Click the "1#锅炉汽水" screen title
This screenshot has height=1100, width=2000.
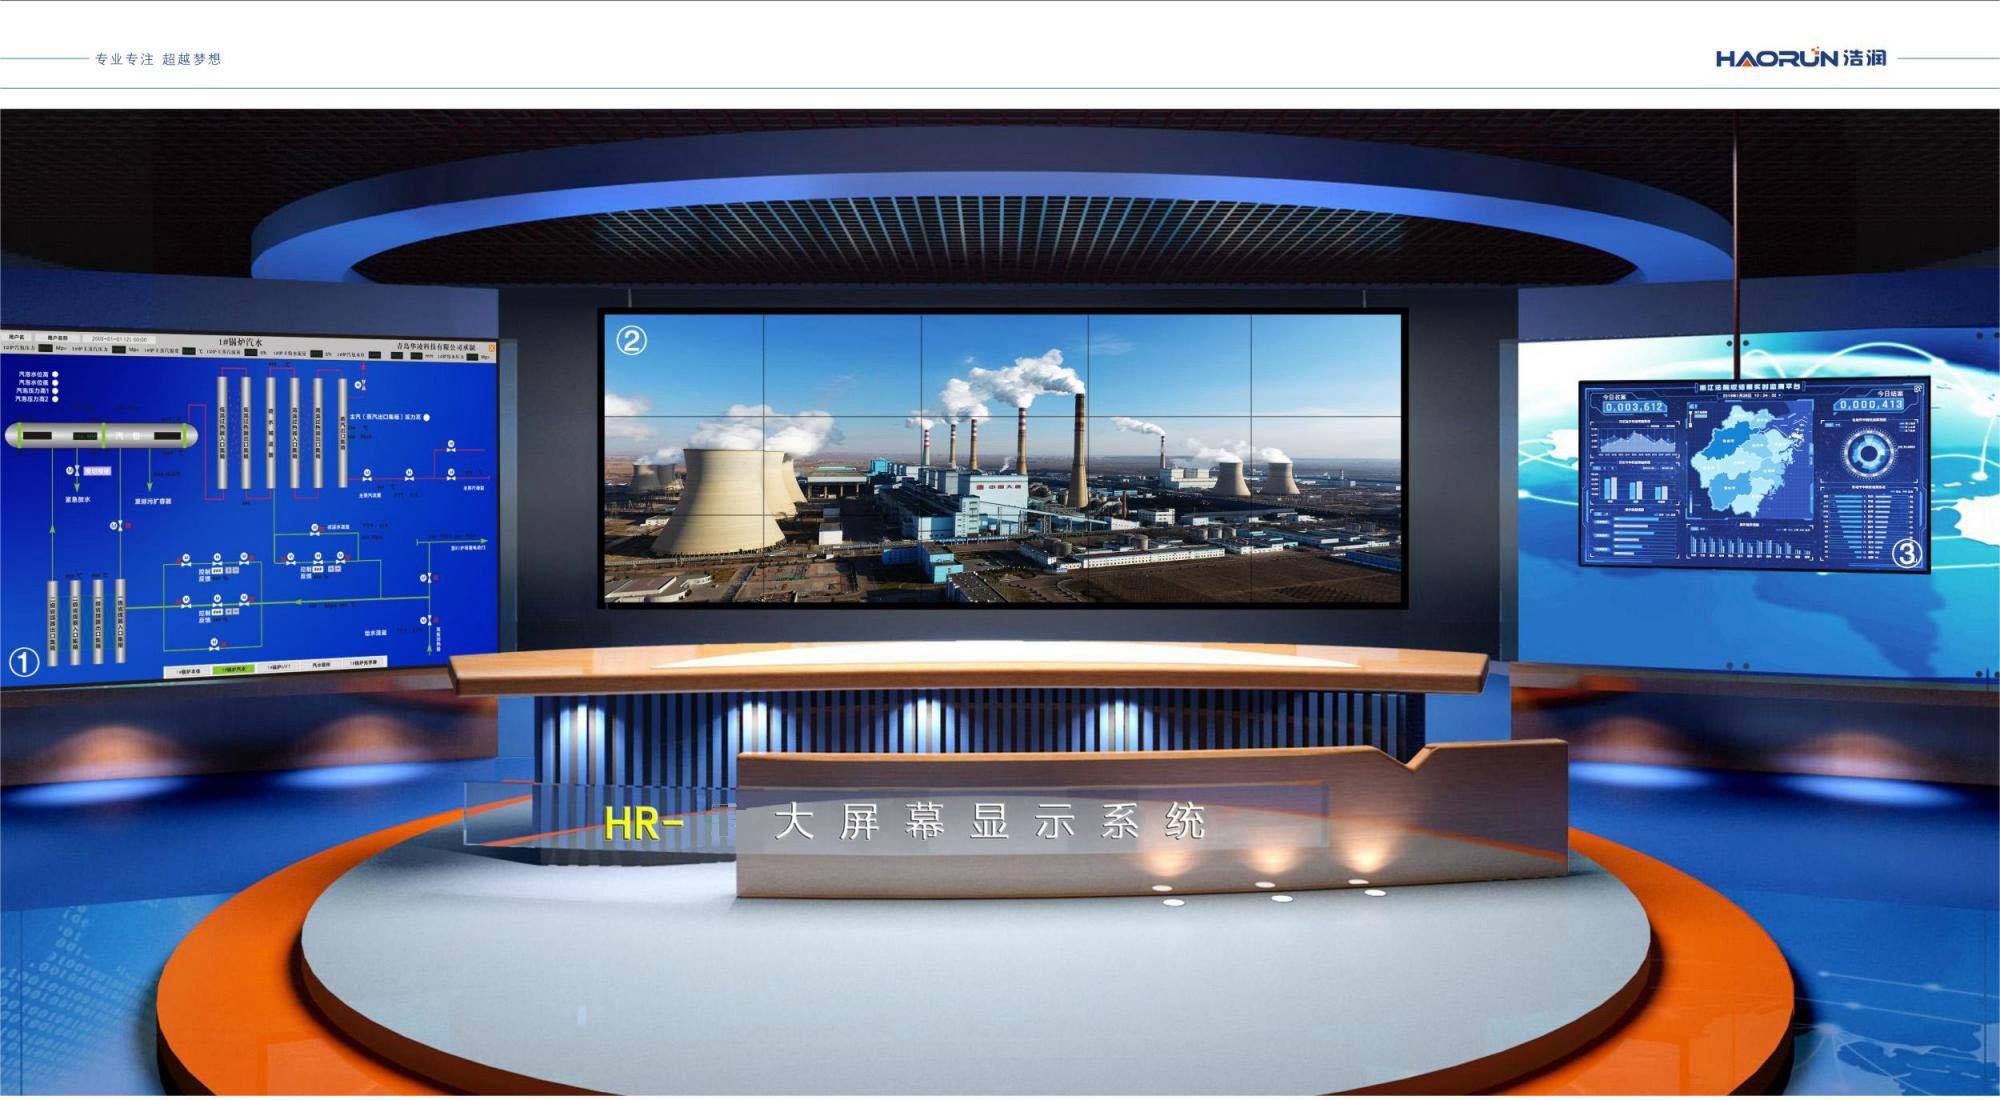240,342
